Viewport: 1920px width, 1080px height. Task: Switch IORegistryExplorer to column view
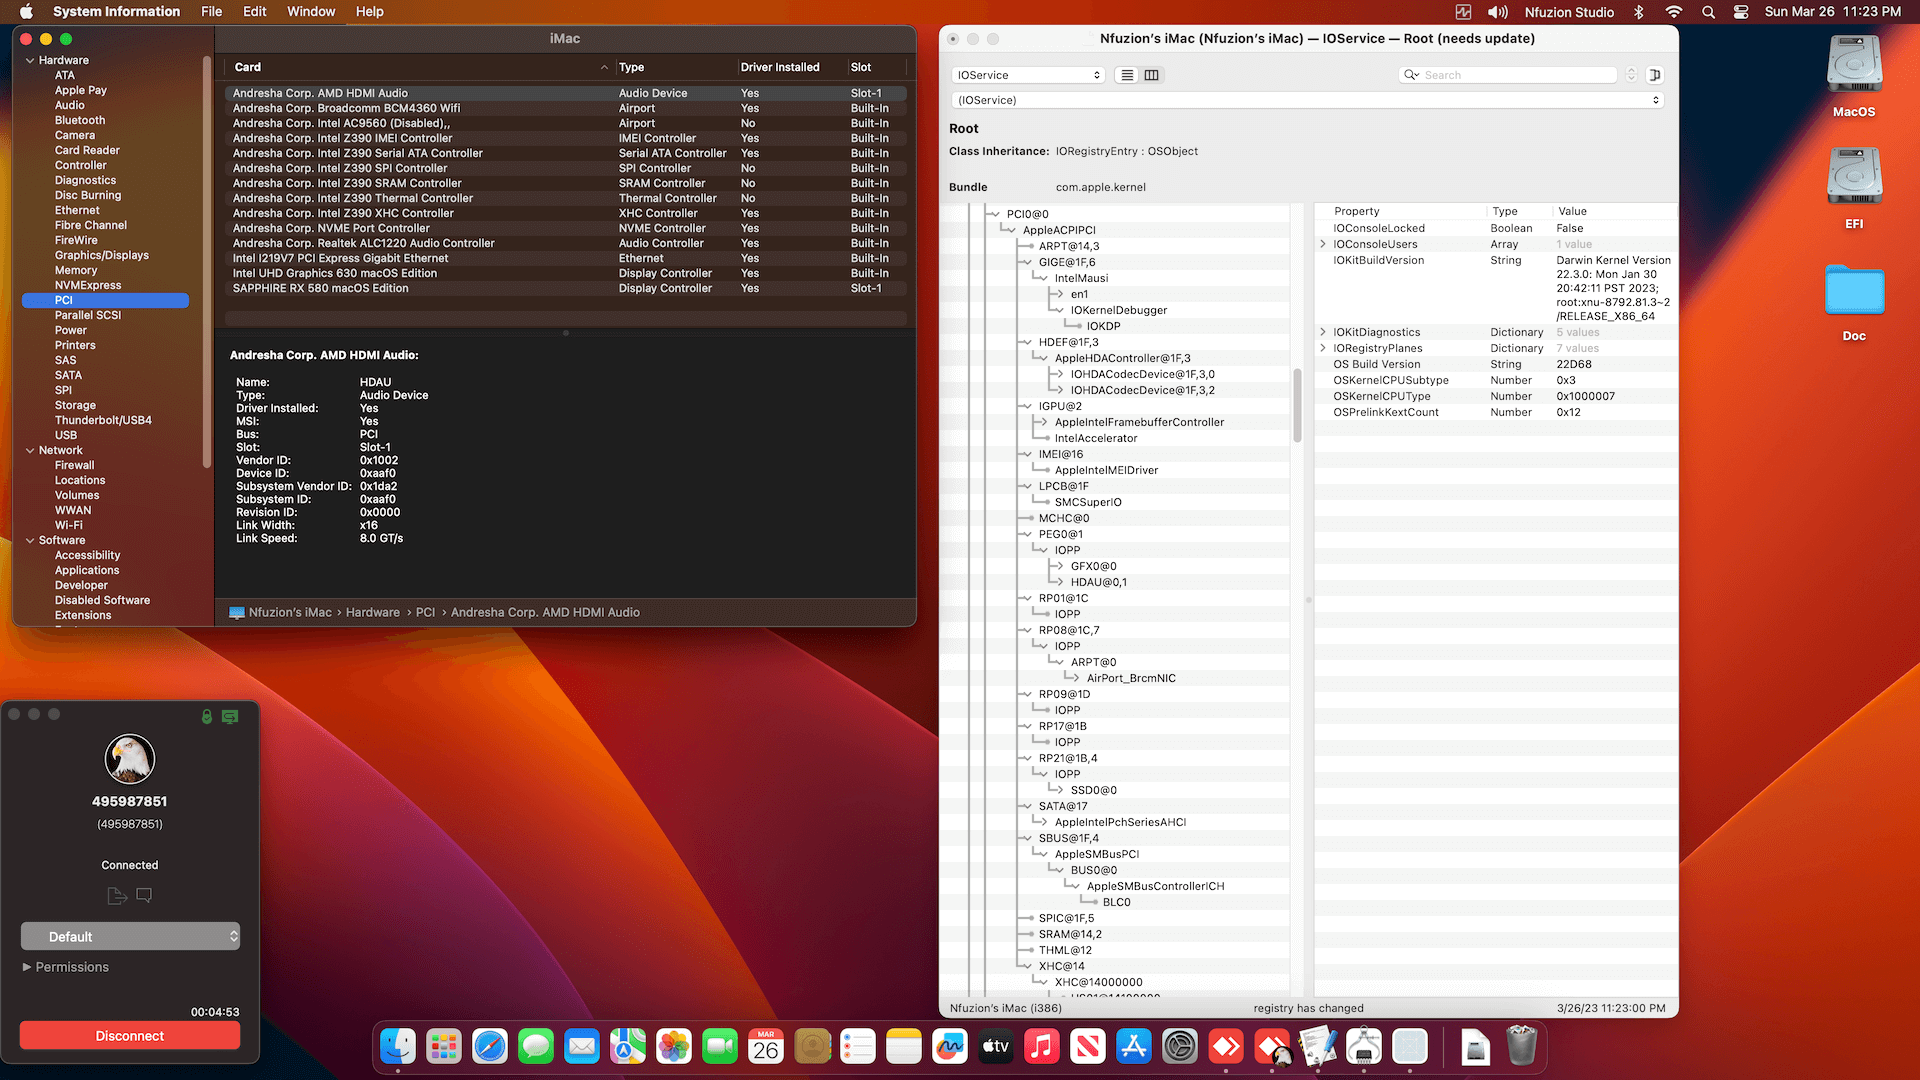(x=1151, y=75)
